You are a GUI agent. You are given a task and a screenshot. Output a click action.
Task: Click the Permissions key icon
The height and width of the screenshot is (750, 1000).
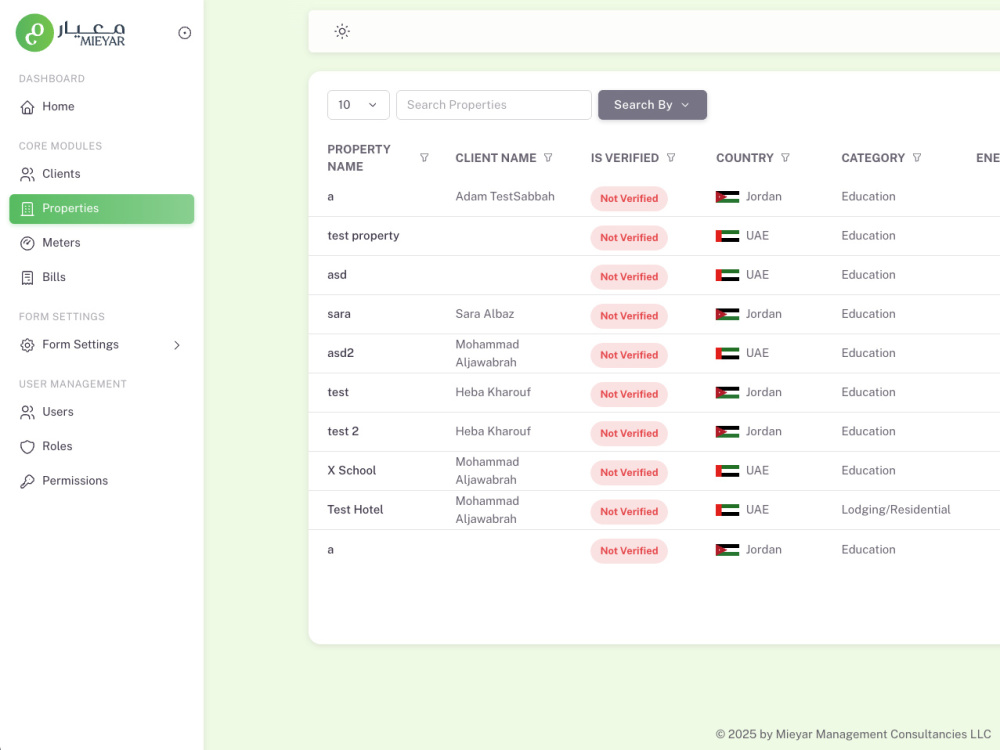tap(27, 482)
